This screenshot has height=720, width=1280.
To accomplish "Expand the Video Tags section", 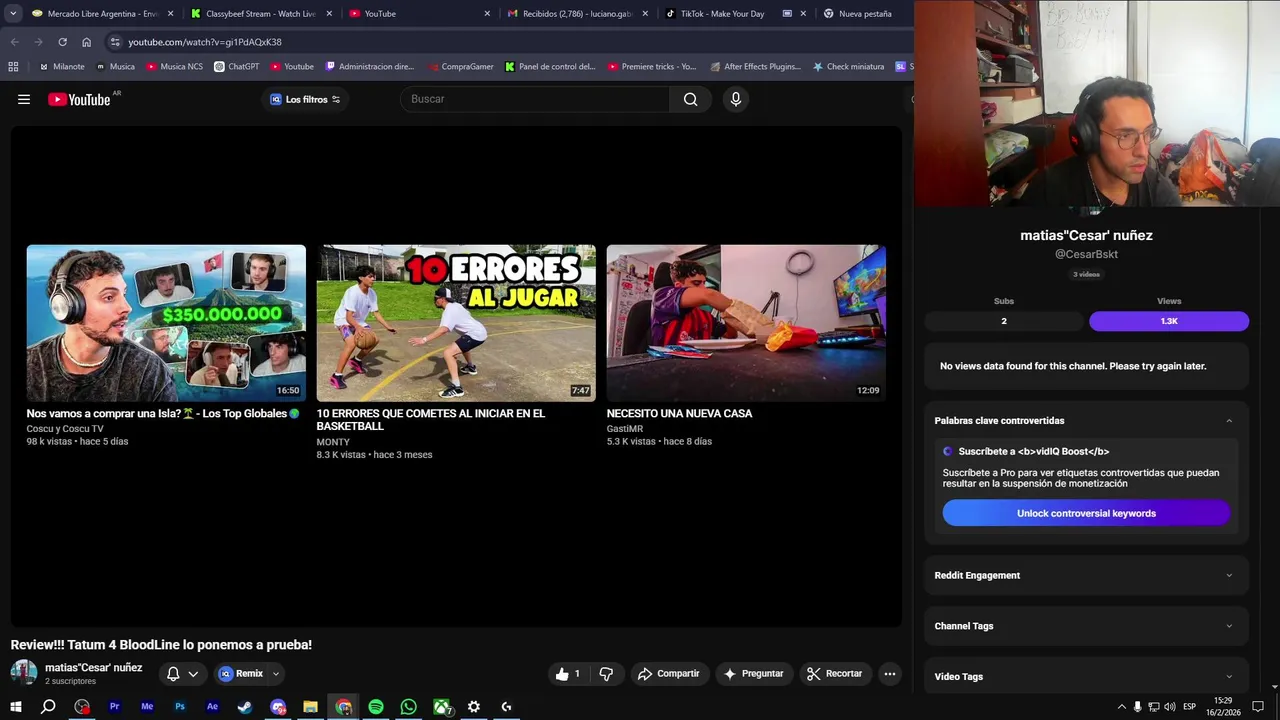I will (1086, 676).
